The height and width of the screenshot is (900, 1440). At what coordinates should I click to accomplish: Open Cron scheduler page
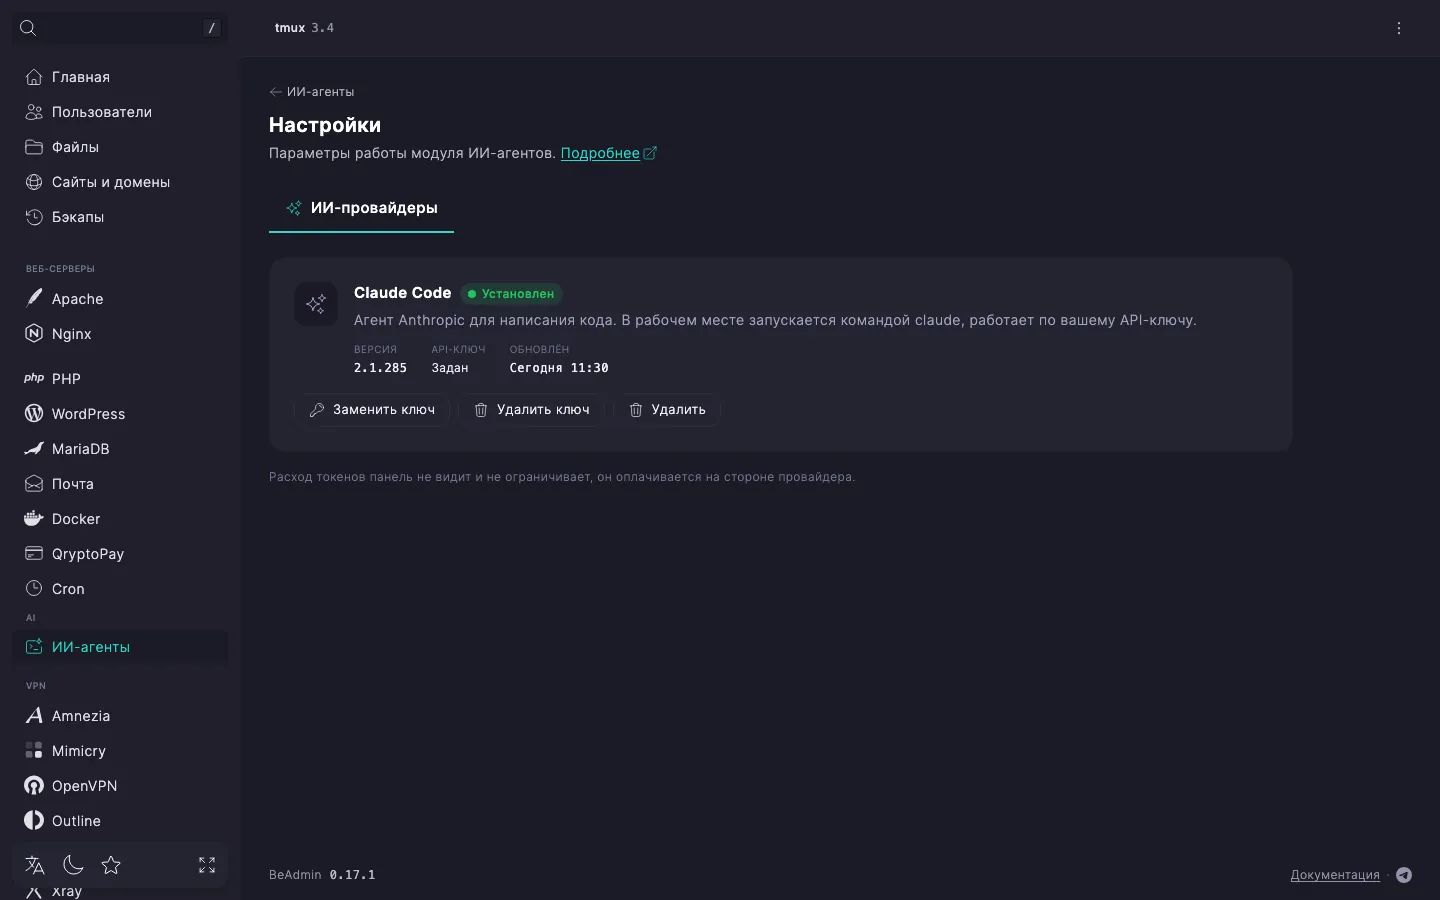coord(120,589)
